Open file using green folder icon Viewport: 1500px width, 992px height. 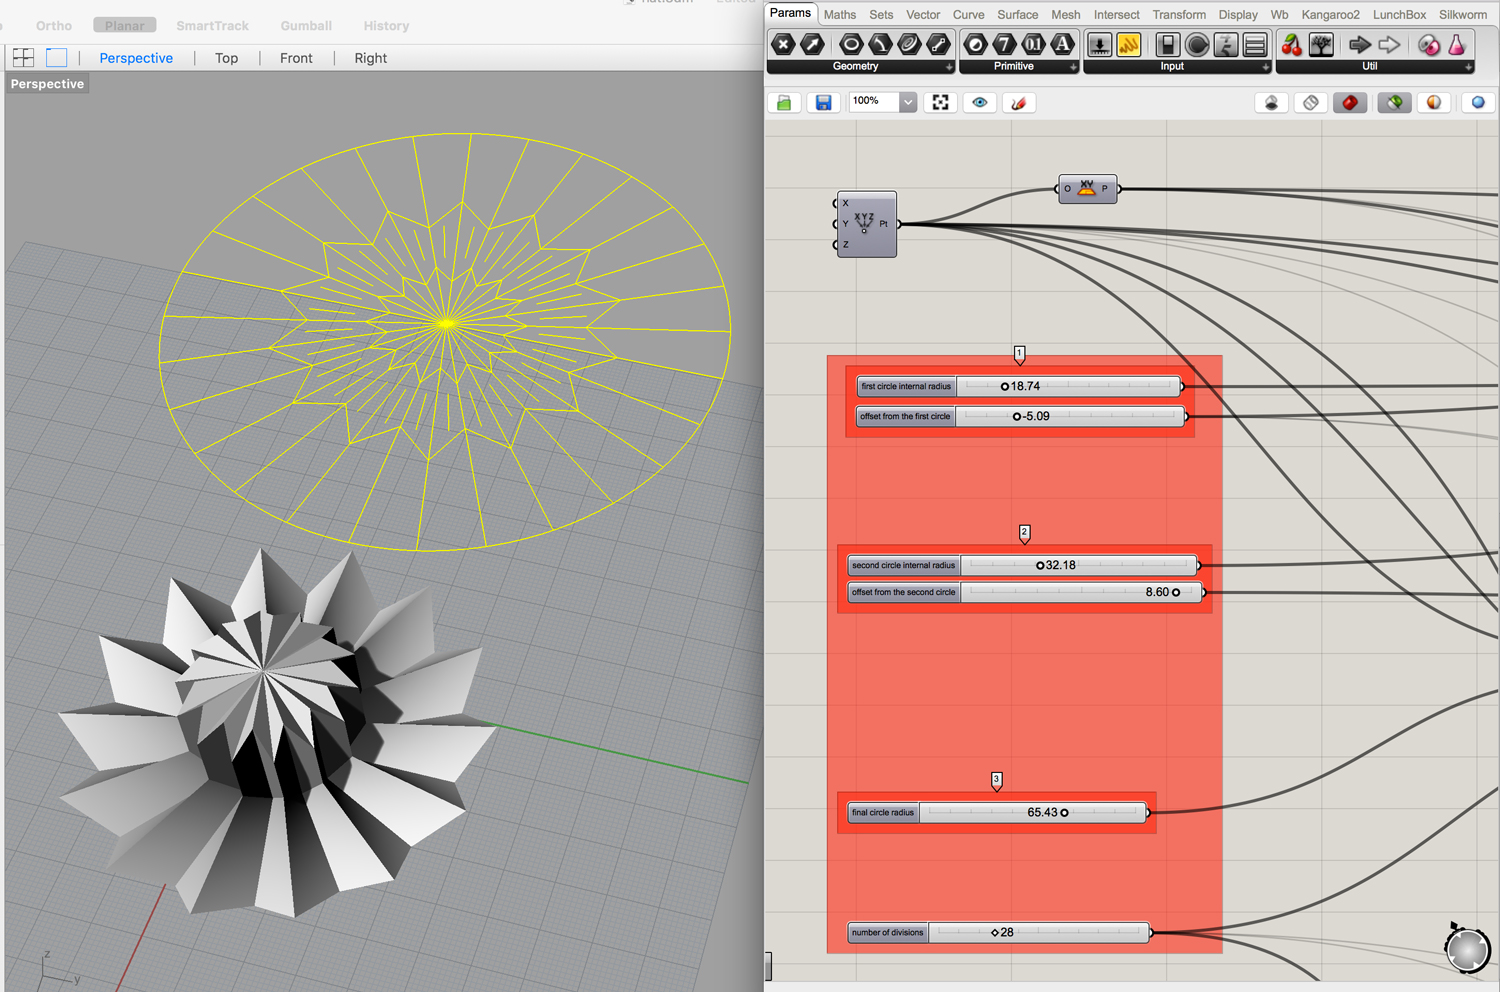(785, 103)
